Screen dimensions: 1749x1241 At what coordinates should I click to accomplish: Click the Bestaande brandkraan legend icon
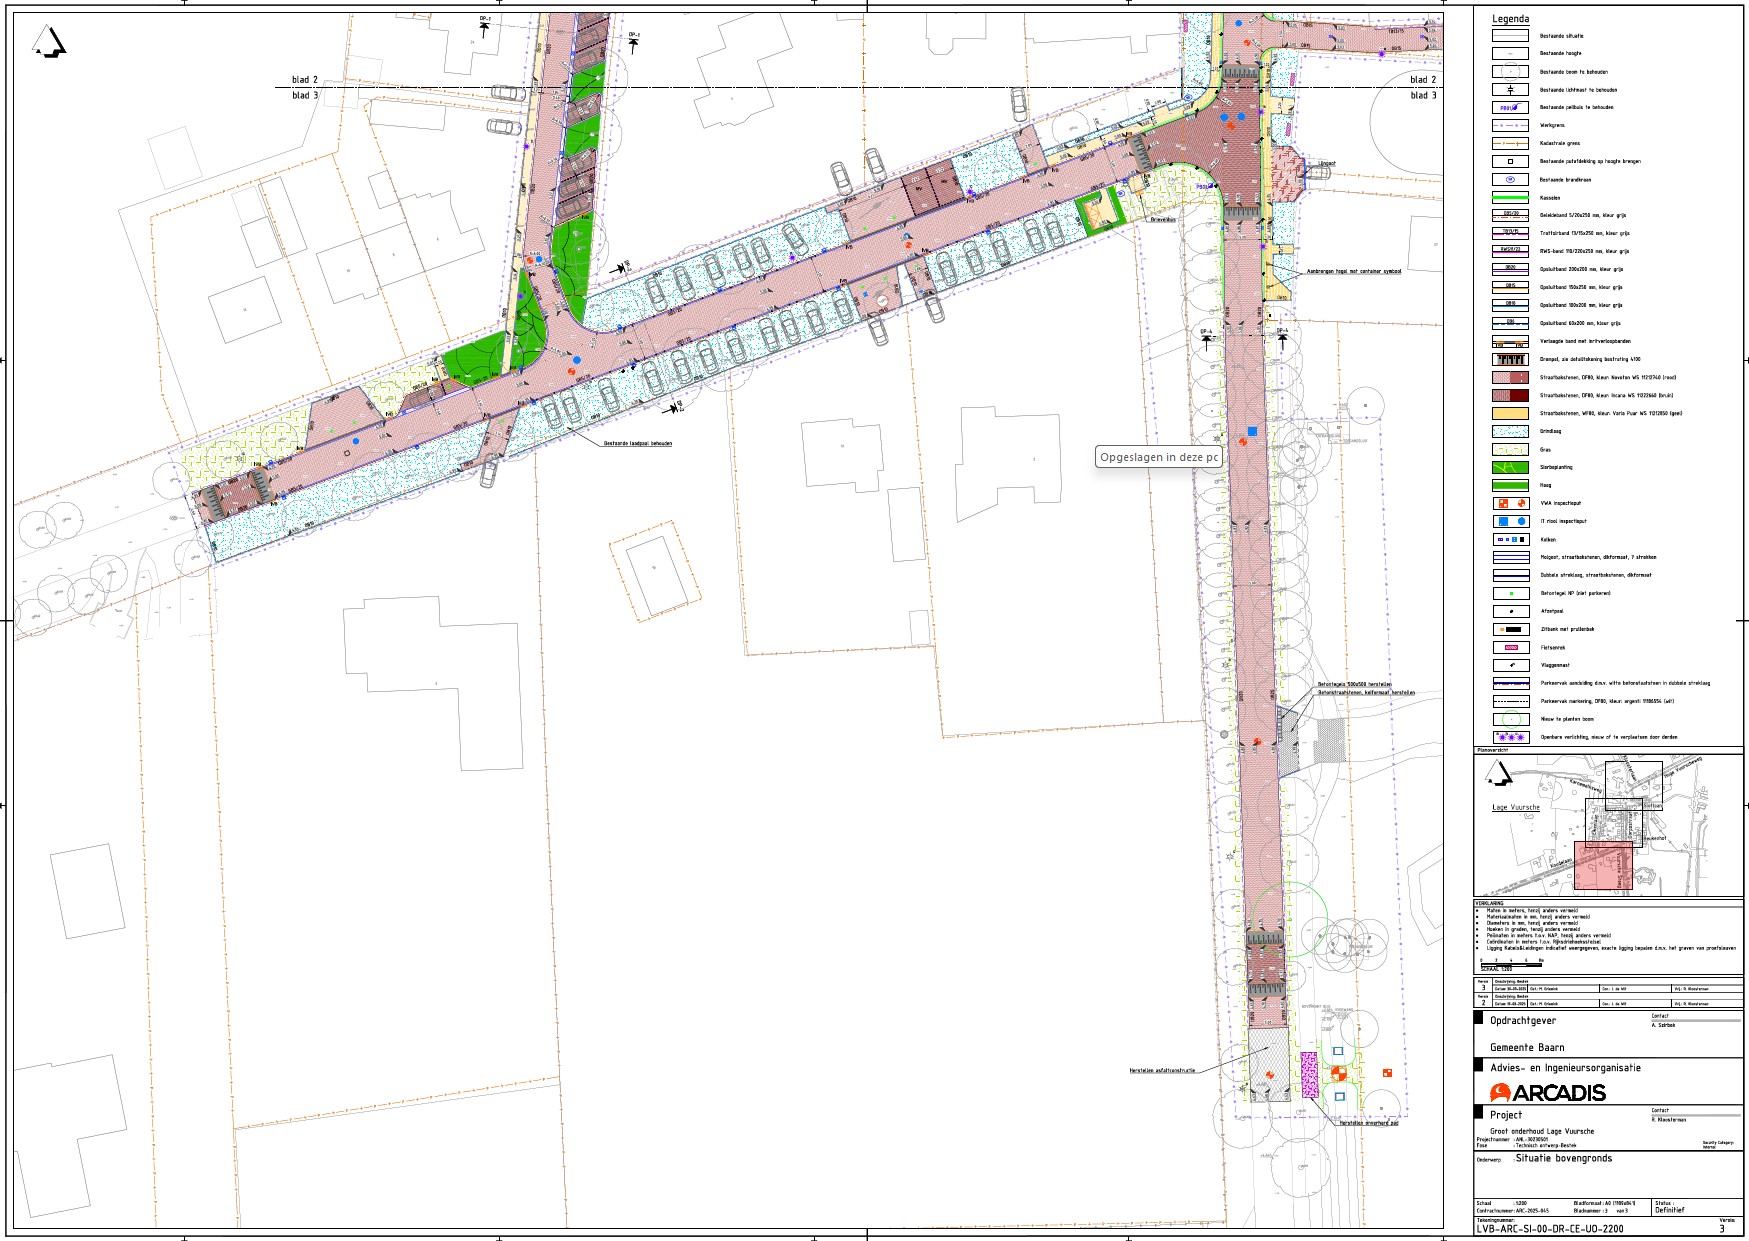[x=1510, y=180]
